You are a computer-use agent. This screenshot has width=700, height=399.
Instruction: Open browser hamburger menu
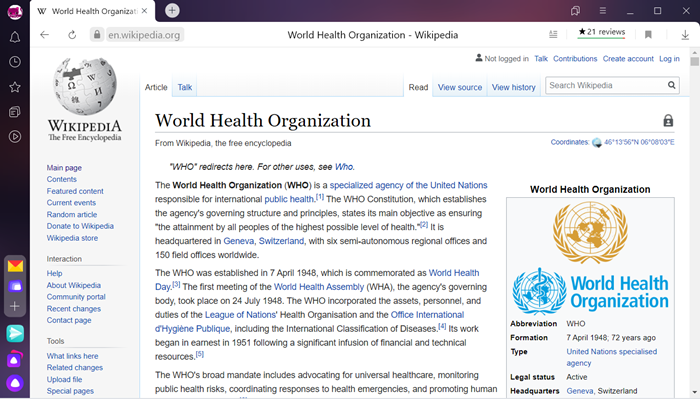click(603, 11)
